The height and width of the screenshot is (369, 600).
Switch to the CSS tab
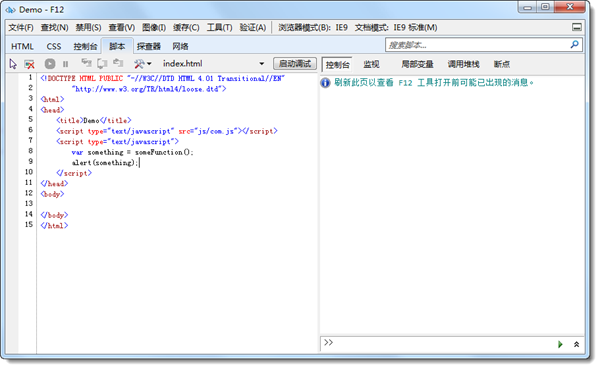click(x=54, y=46)
